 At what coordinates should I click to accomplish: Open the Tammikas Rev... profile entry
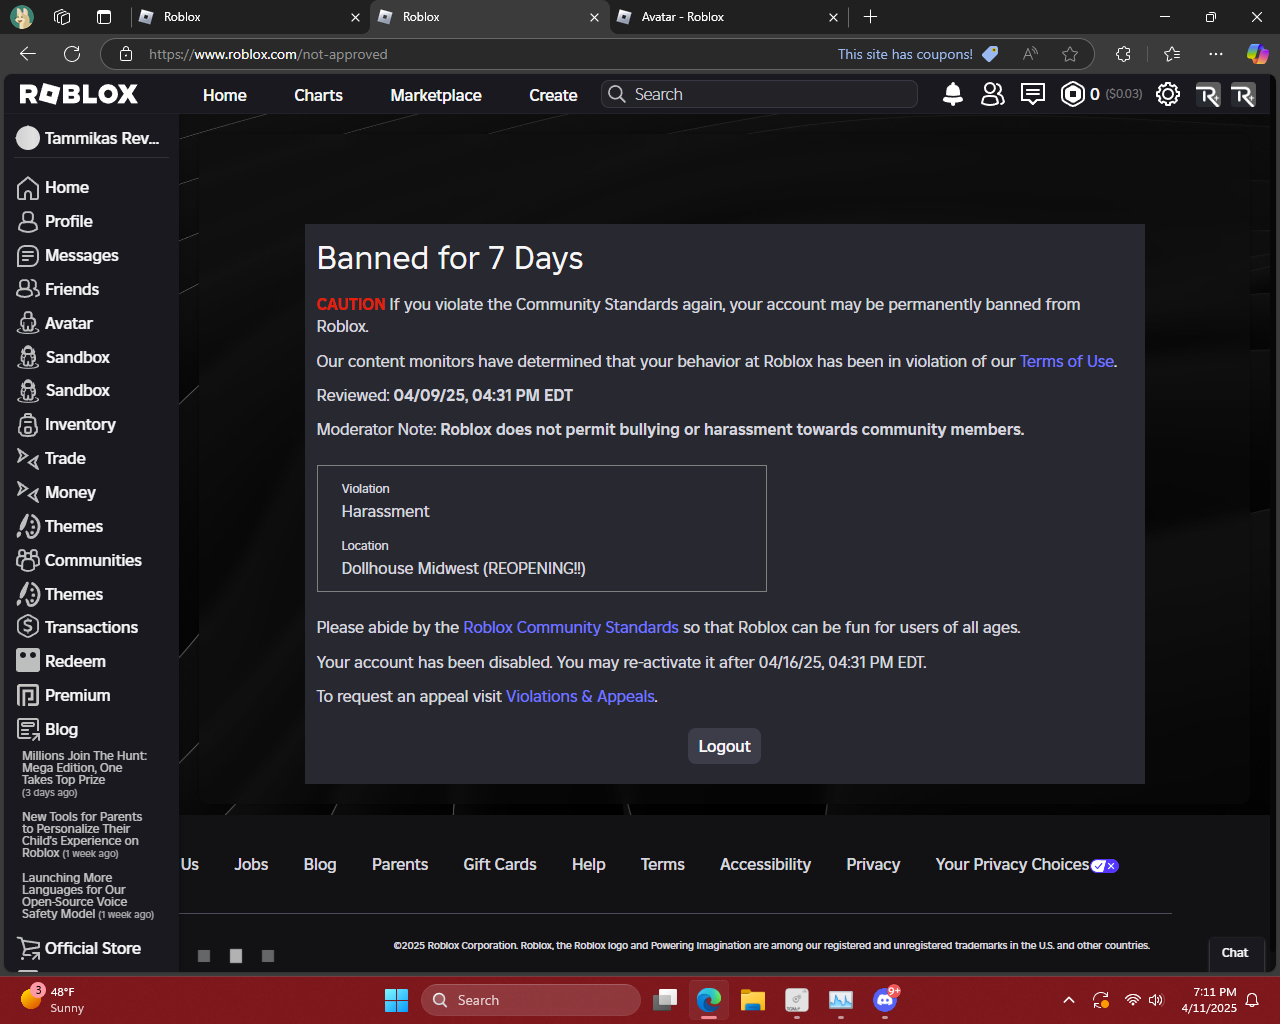pos(88,138)
